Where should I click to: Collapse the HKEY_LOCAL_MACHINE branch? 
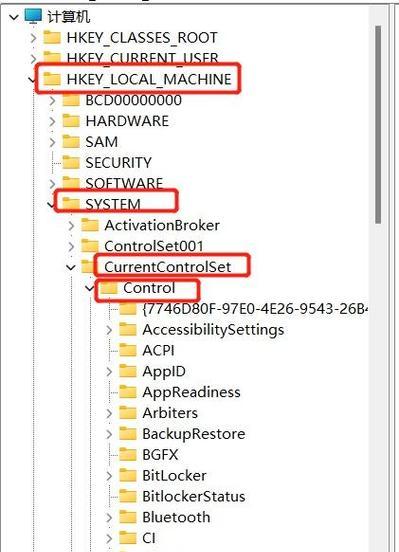pyautogui.click(x=32, y=80)
